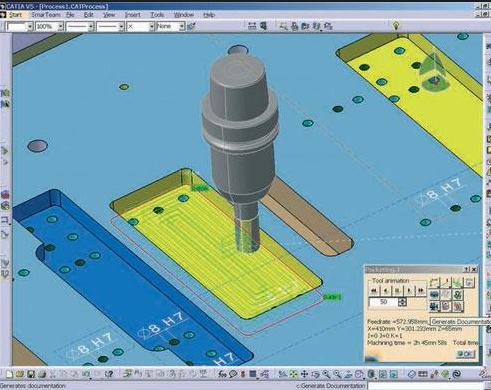The height and width of the screenshot is (390, 491).
Task: Click the Save disk icon in bottom toolbar
Action: pos(31,374)
